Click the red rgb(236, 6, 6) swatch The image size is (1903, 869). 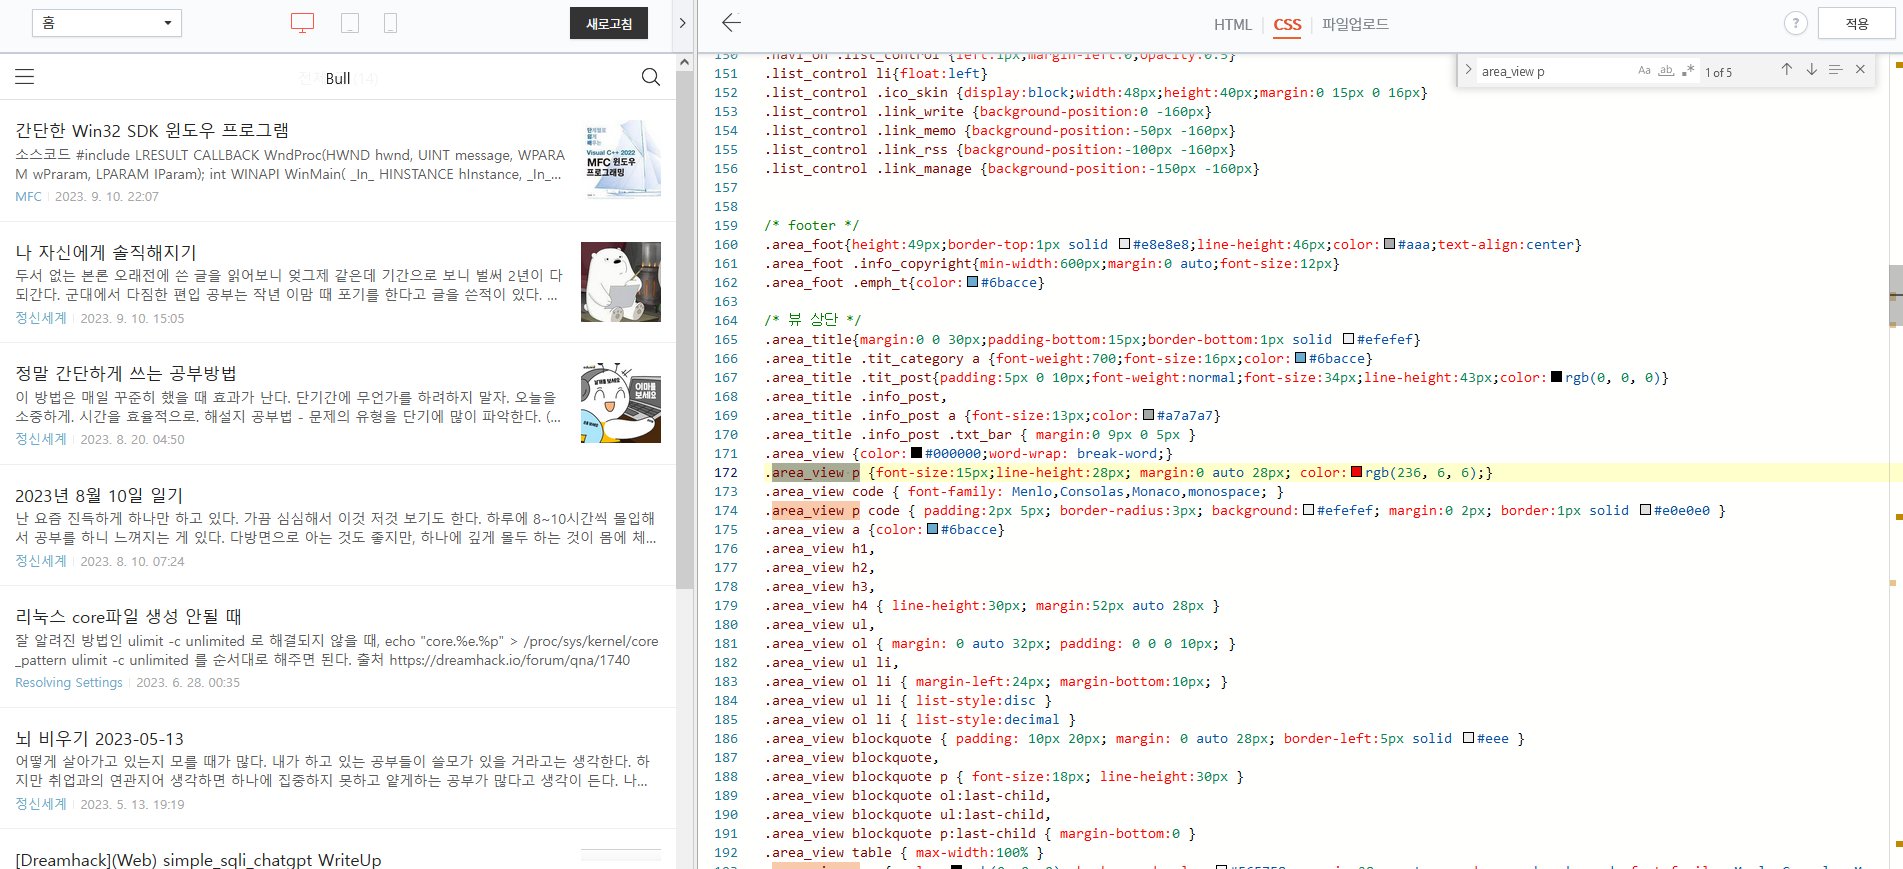tap(1356, 472)
